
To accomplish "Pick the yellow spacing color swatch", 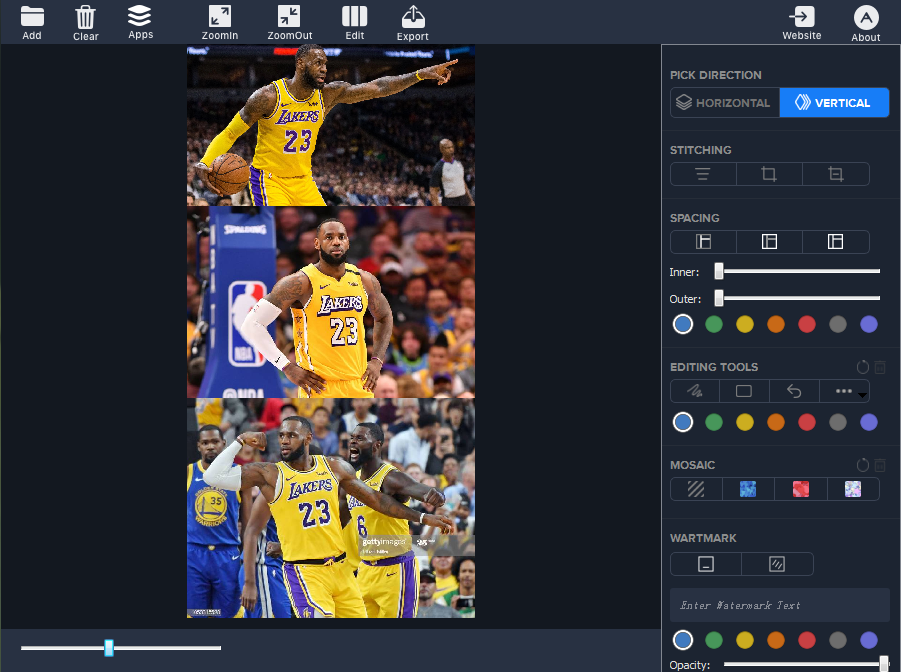I will [745, 324].
